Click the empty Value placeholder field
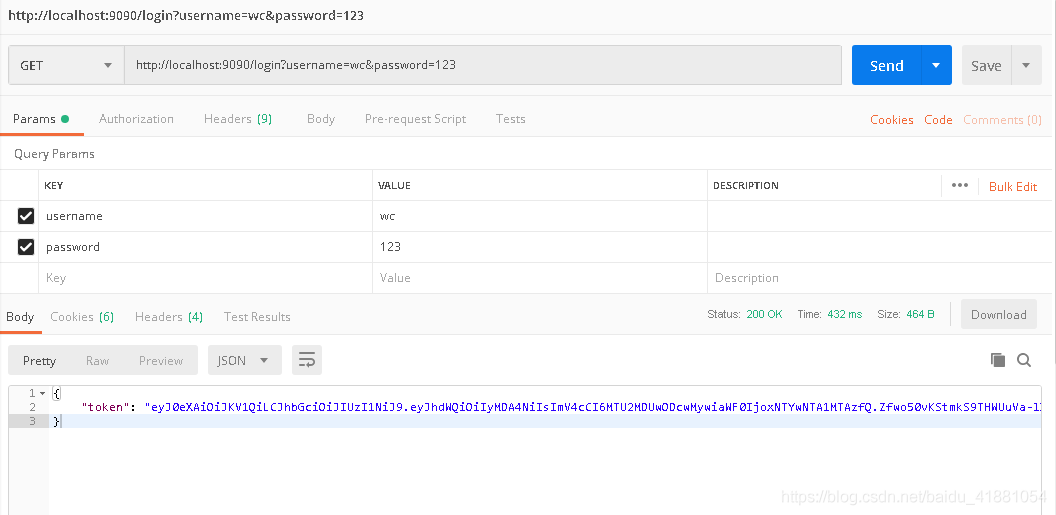1056x515 pixels. (539, 278)
